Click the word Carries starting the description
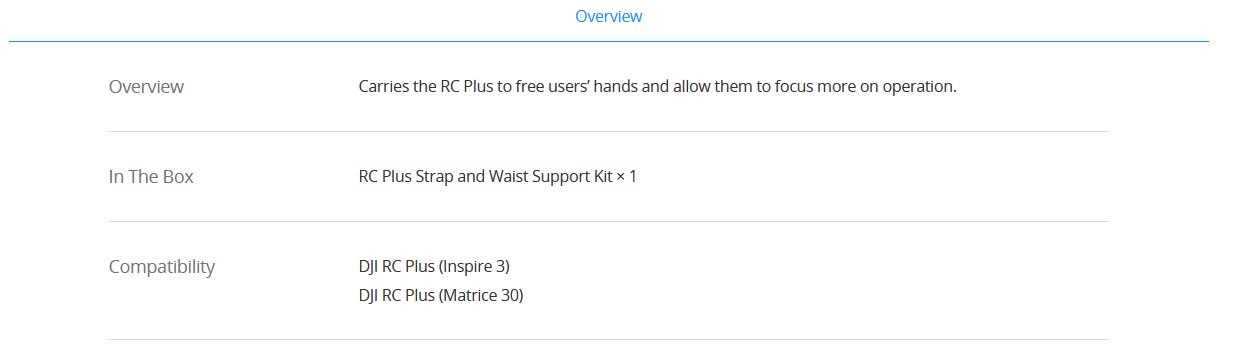Image resolution: width=1233 pixels, height=361 pixels. click(383, 86)
